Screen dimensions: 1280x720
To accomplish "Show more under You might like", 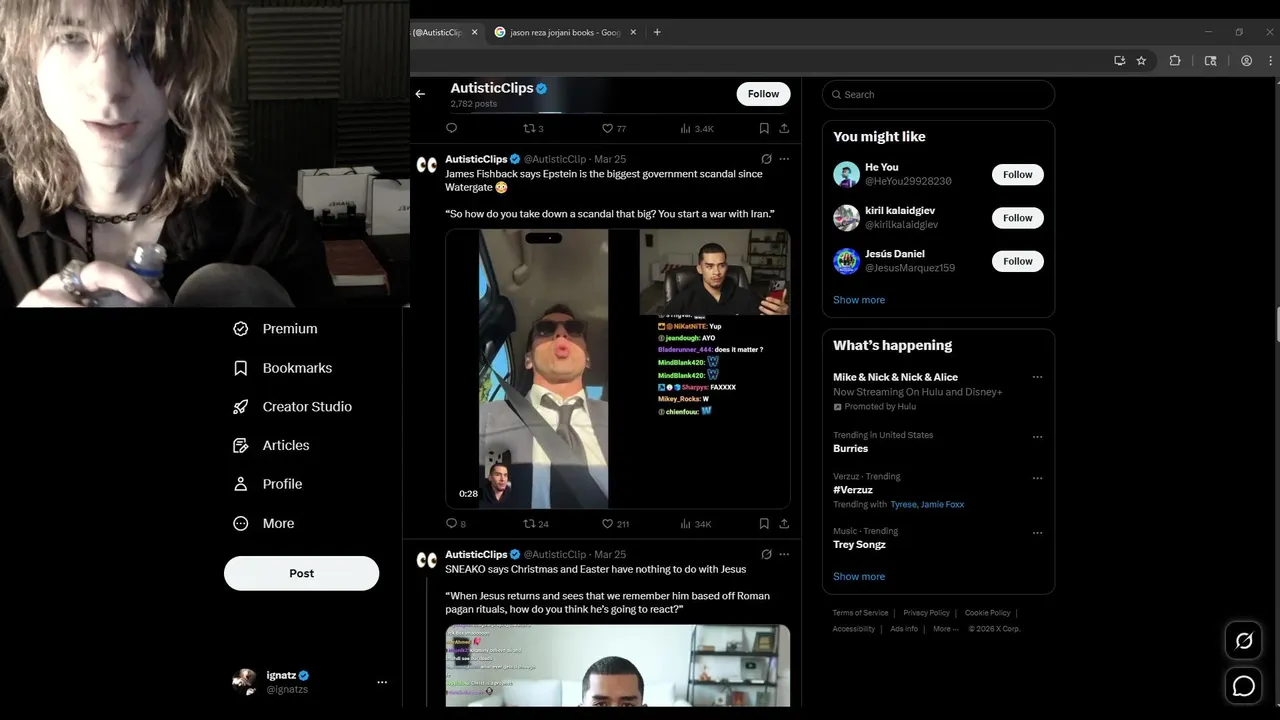I will [x=859, y=300].
